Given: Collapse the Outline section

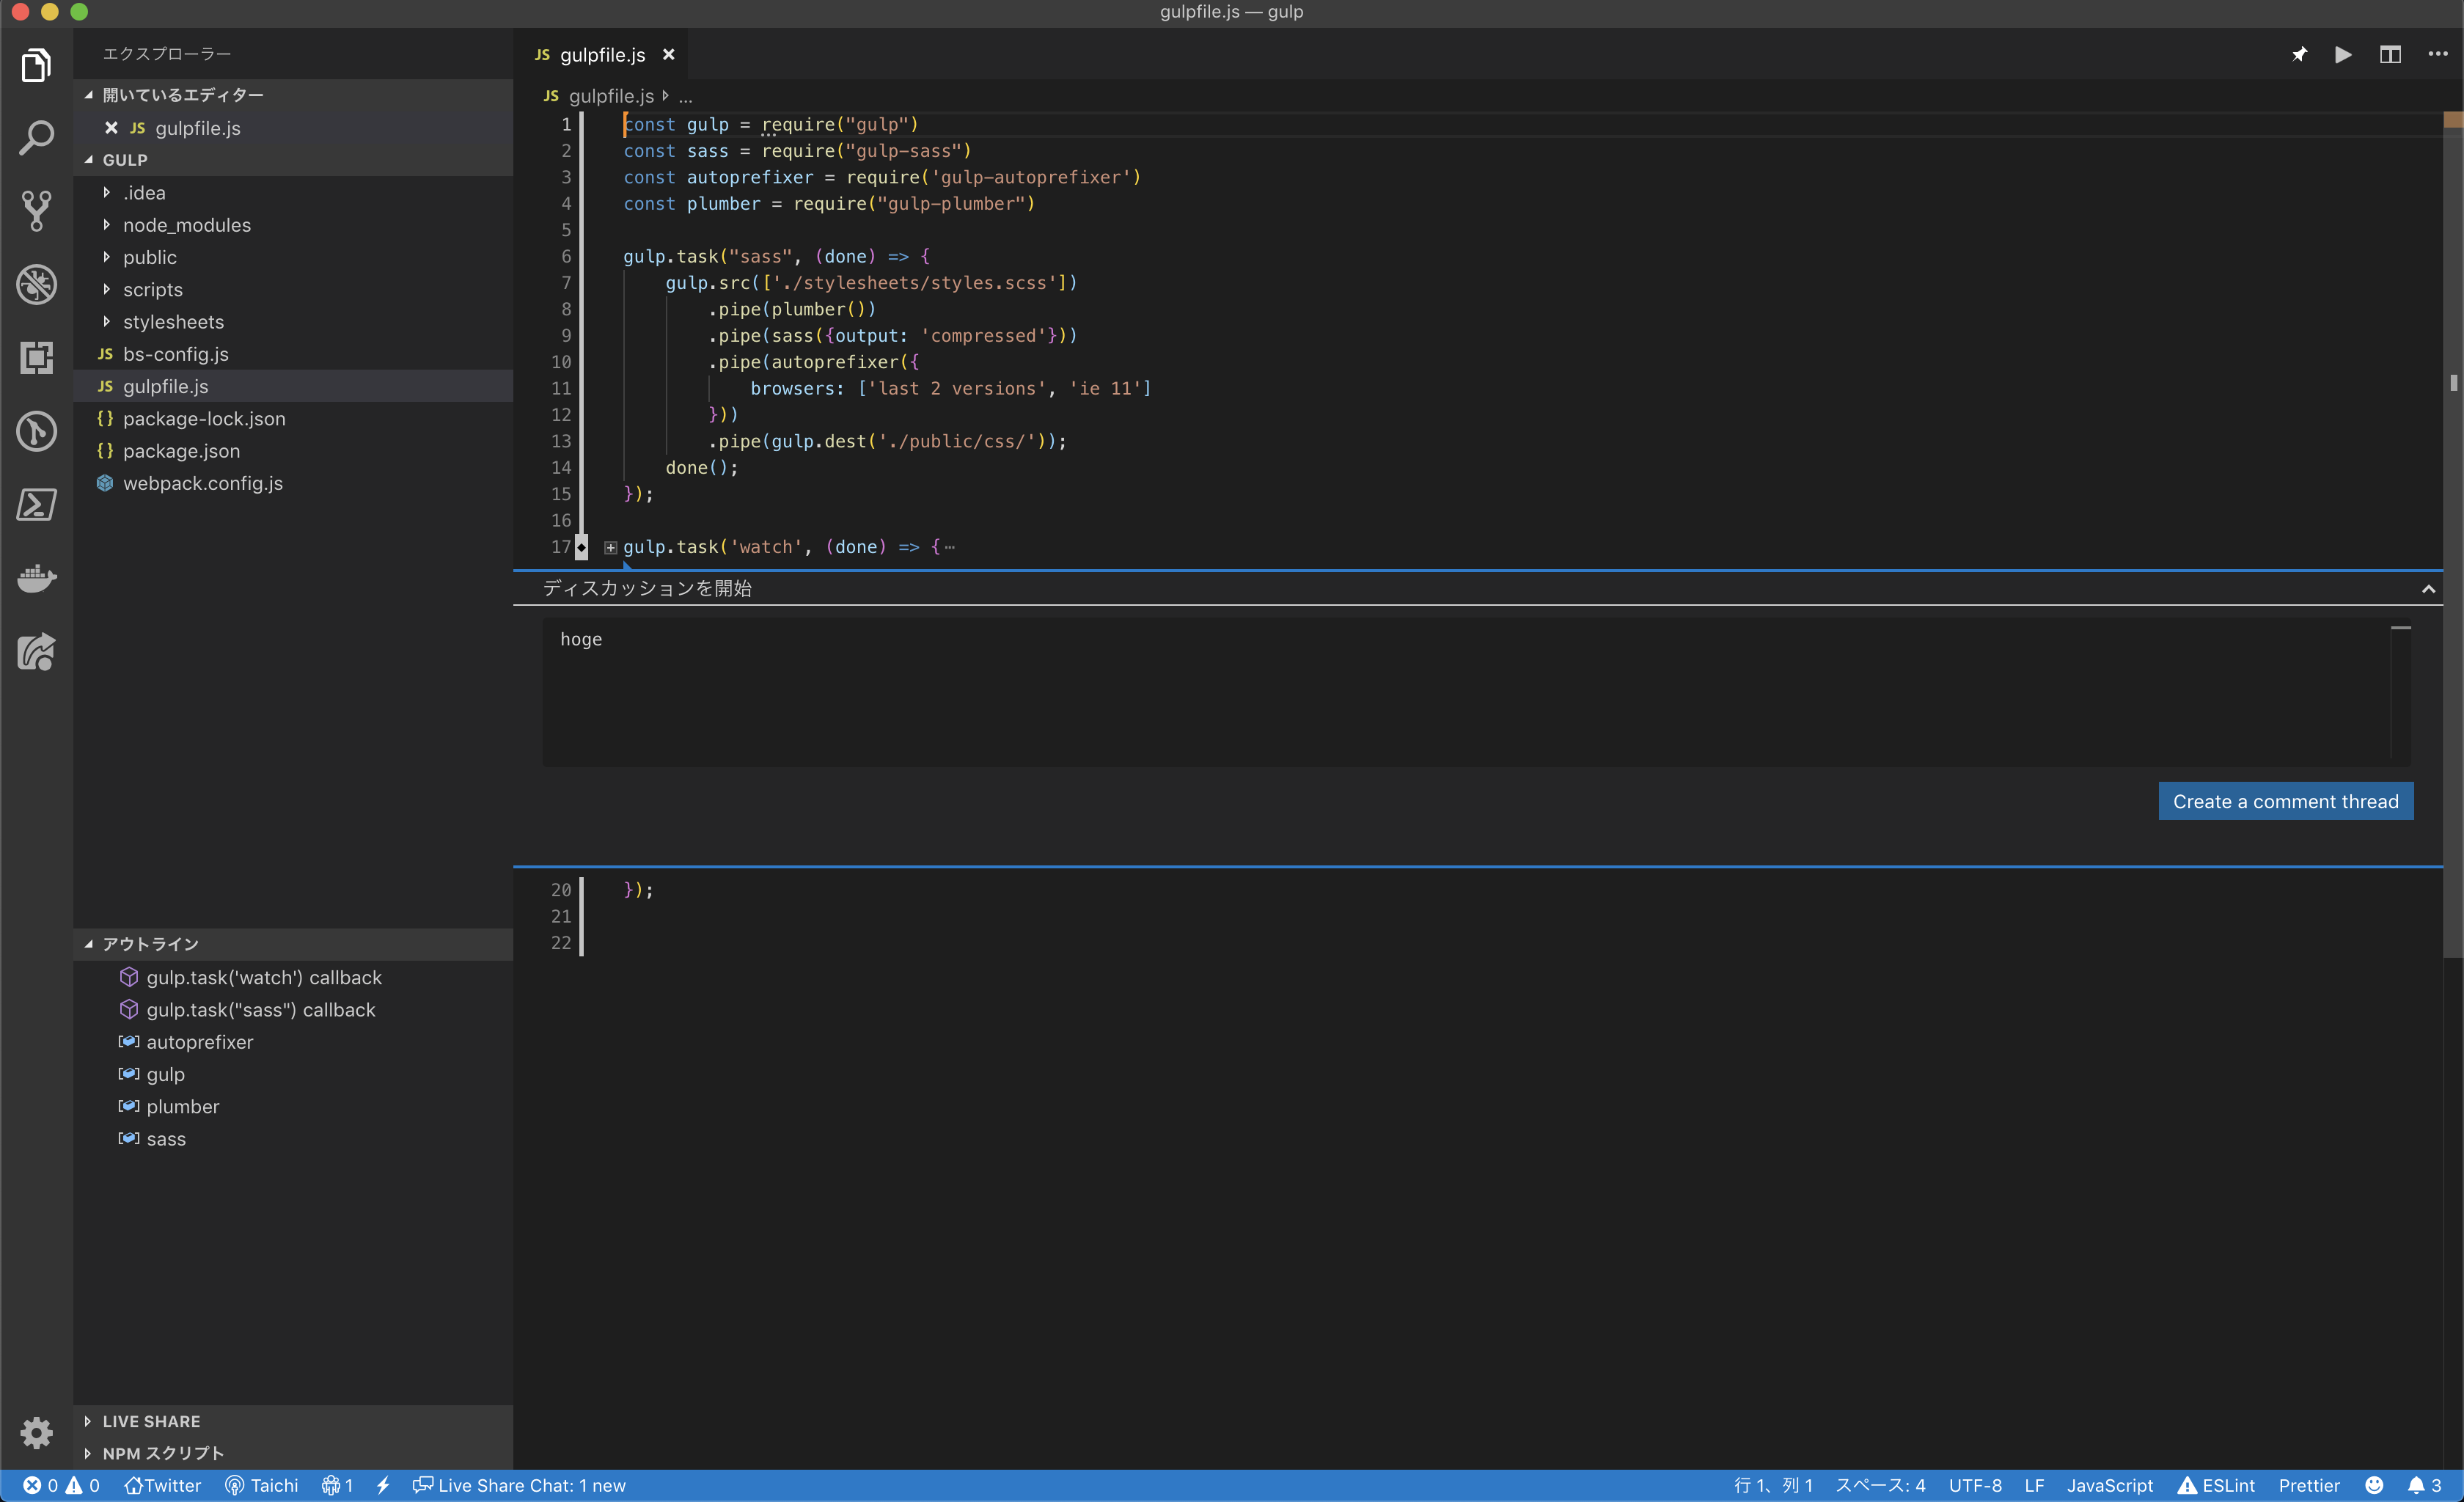Looking at the screenshot, I should [293, 944].
